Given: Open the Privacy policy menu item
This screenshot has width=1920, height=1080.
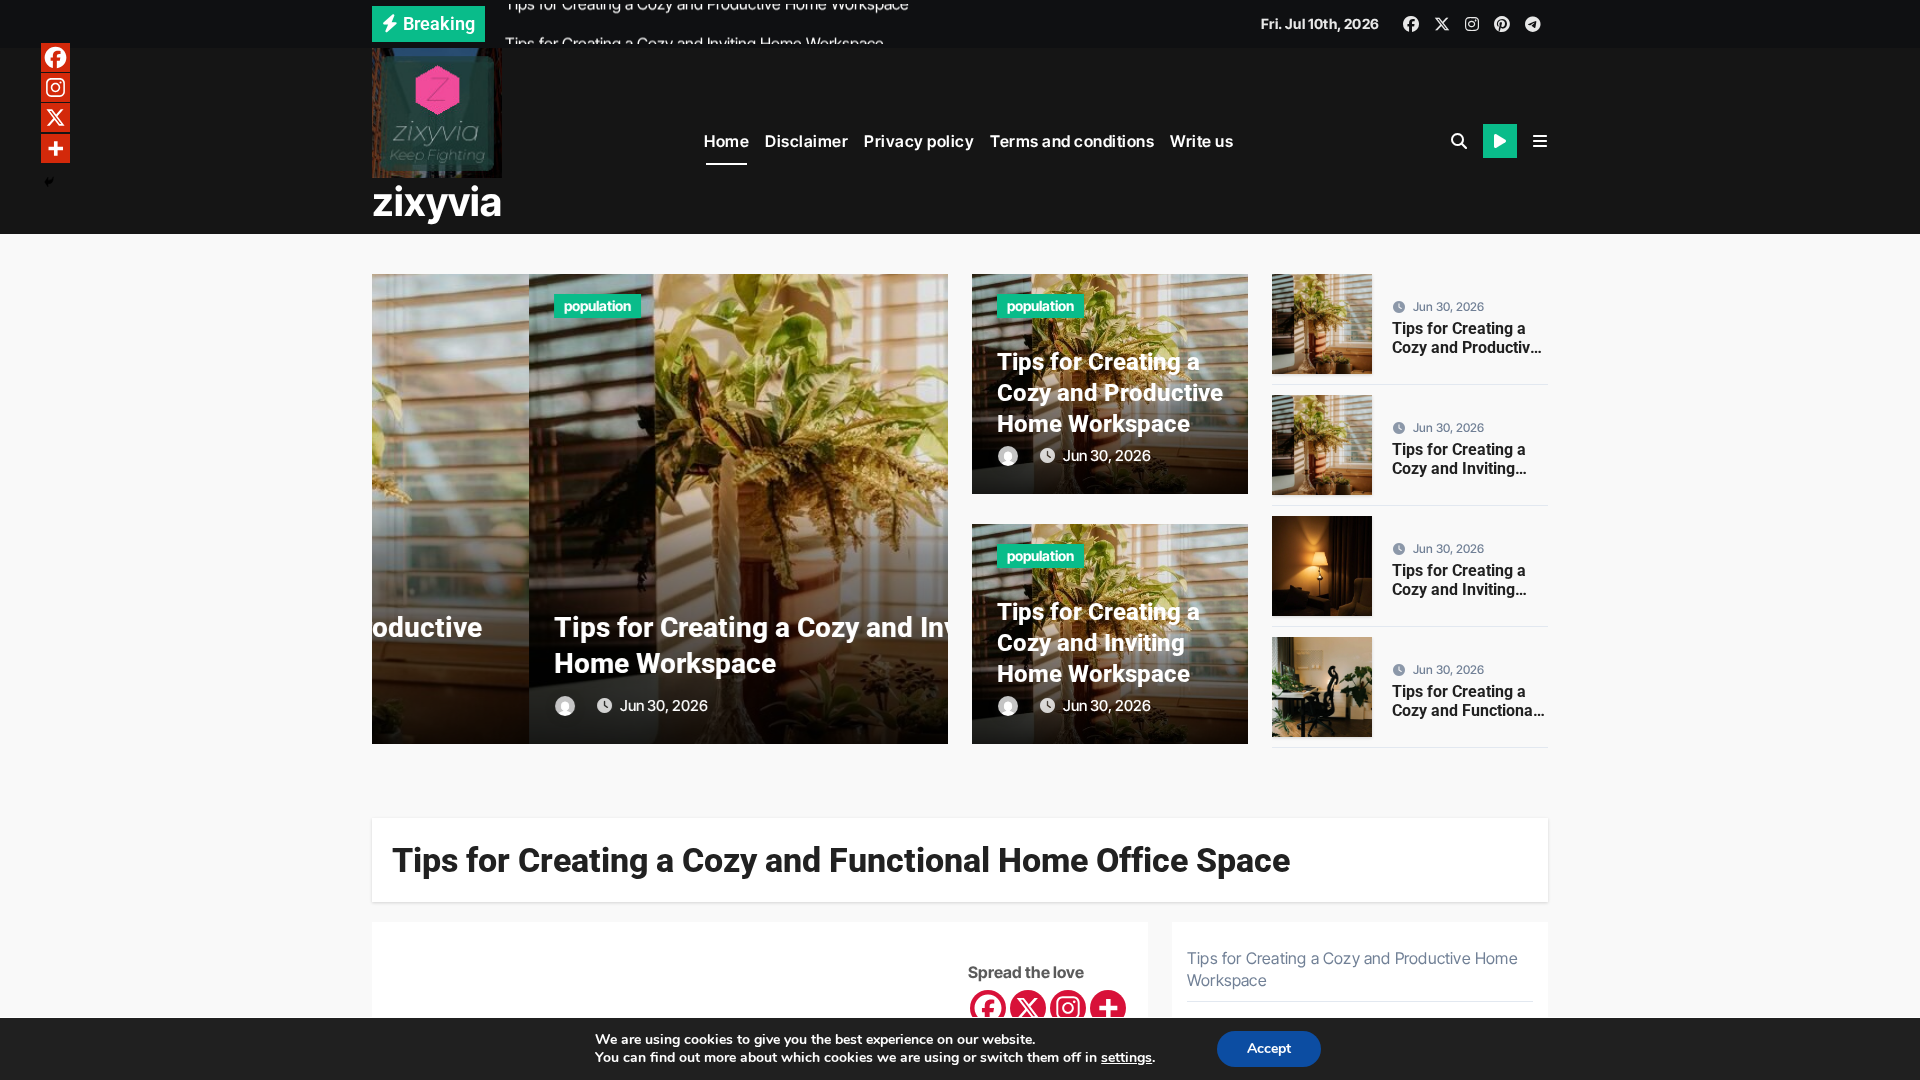Looking at the screenshot, I should click(918, 141).
